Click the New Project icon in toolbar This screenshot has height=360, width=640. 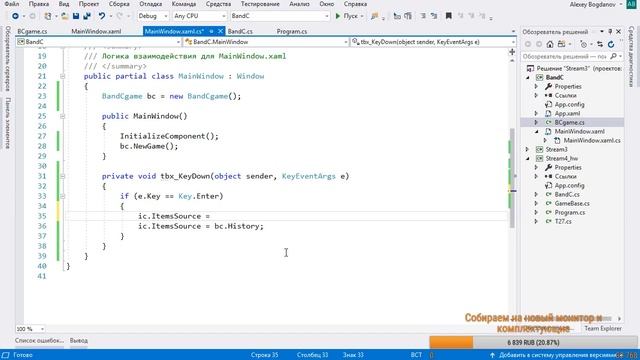tap(48, 16)
